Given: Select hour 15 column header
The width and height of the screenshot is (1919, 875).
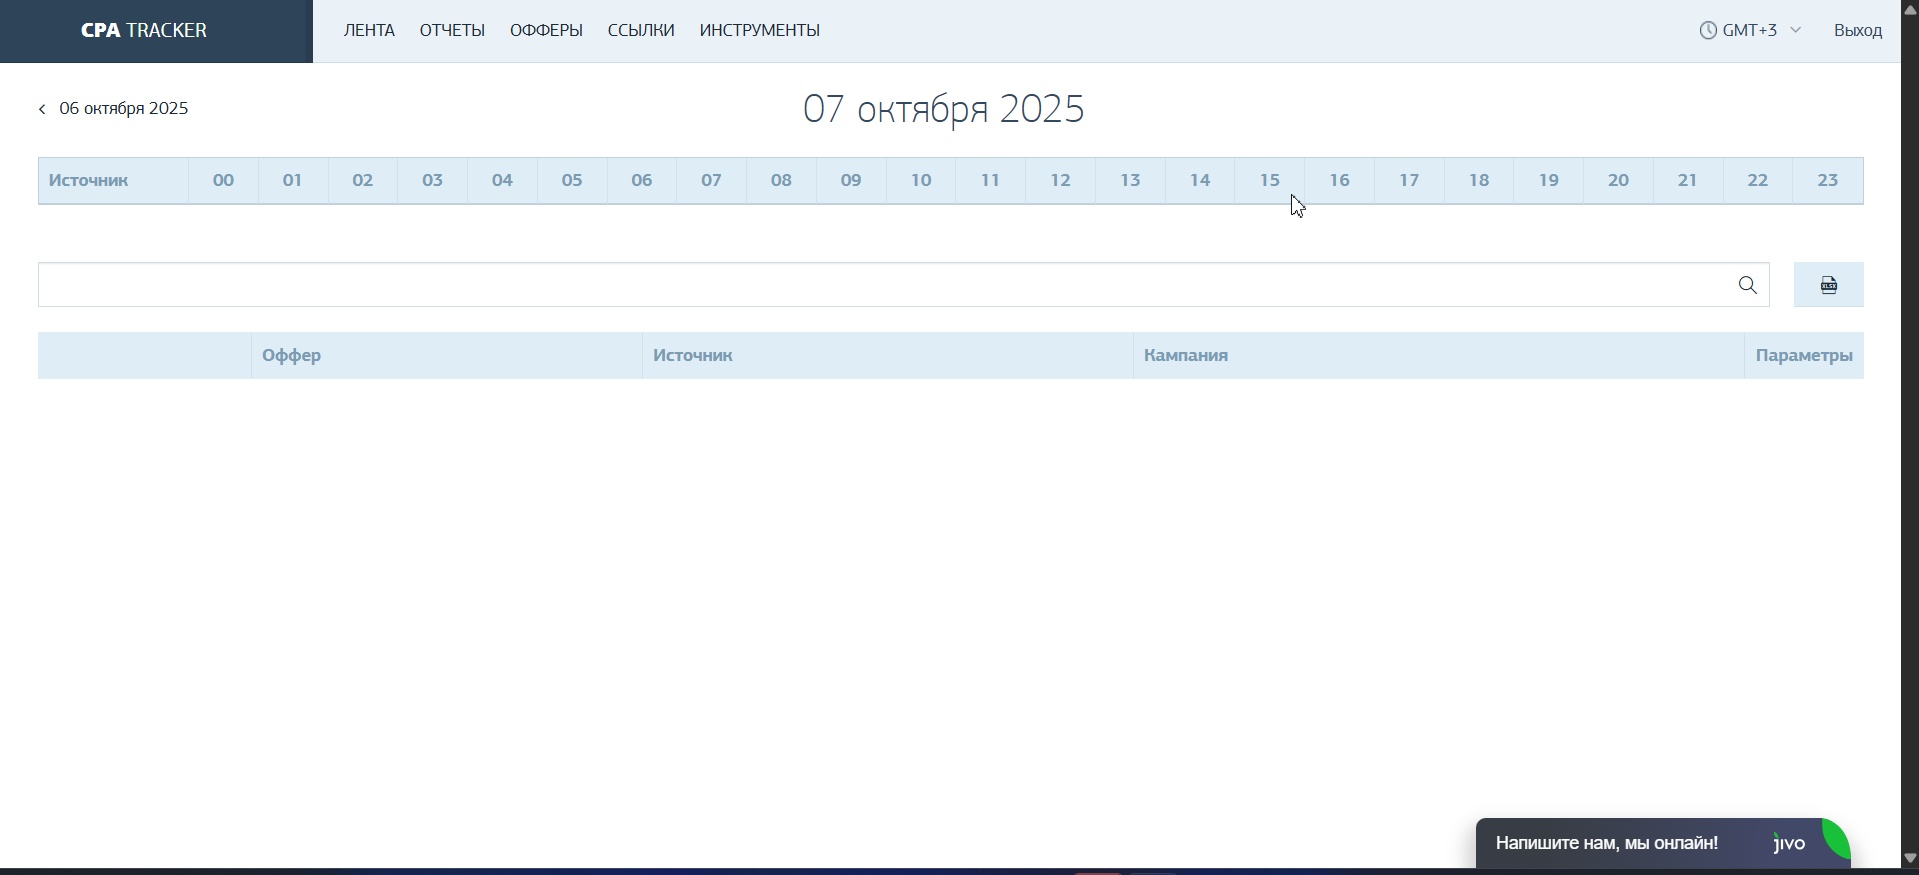Looking at the screenshot, I should click(x=1269, y=181).
